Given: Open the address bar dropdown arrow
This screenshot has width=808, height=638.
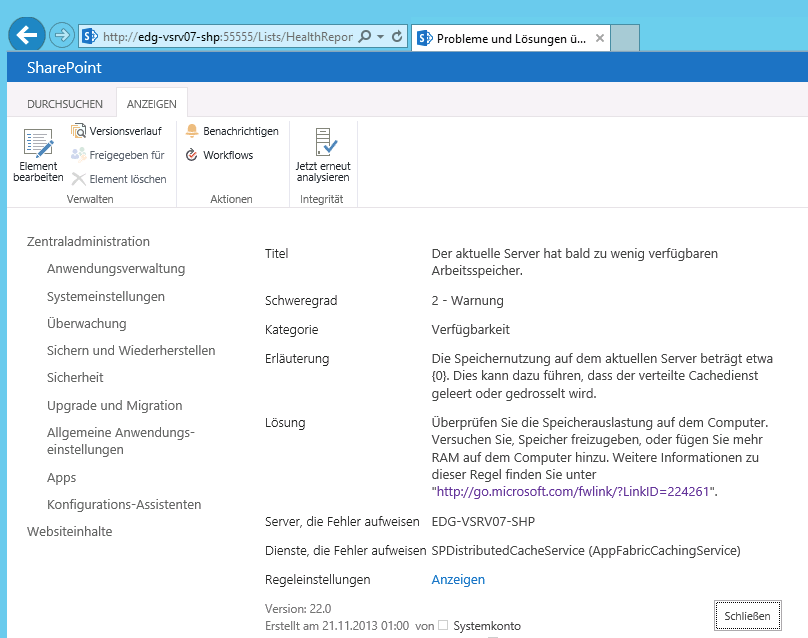Looking at the screenshot, I should tap(380, 37).
